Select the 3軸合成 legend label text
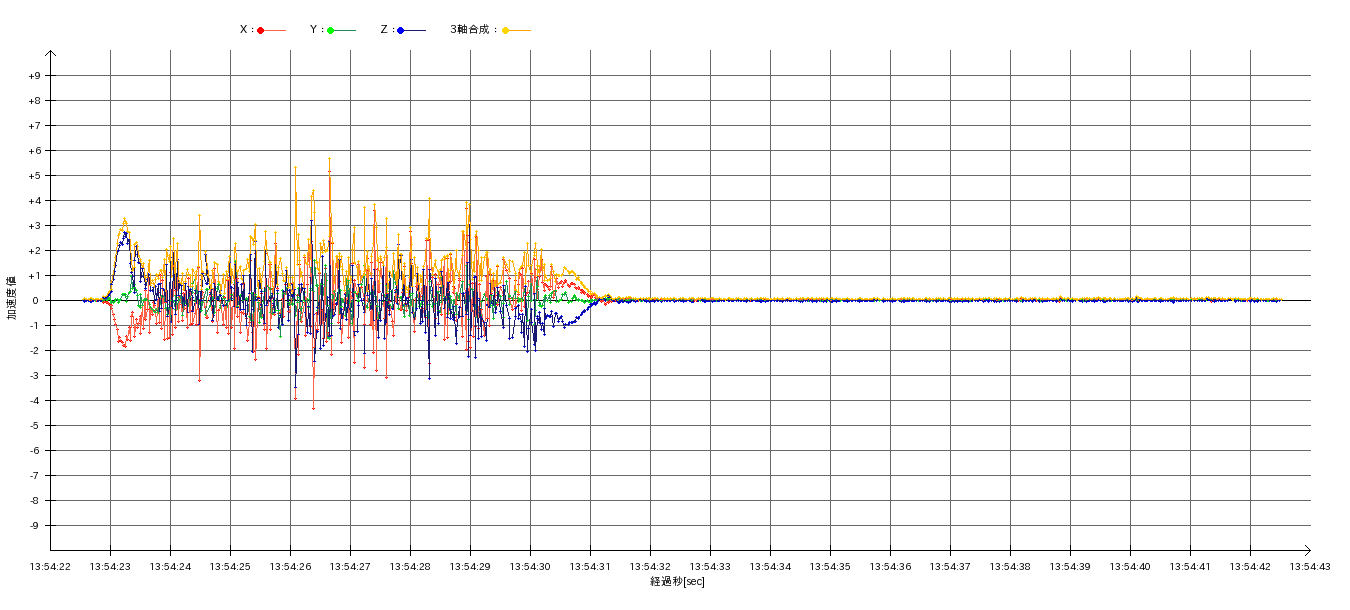 pyautogui.click(x=473, y=30)
